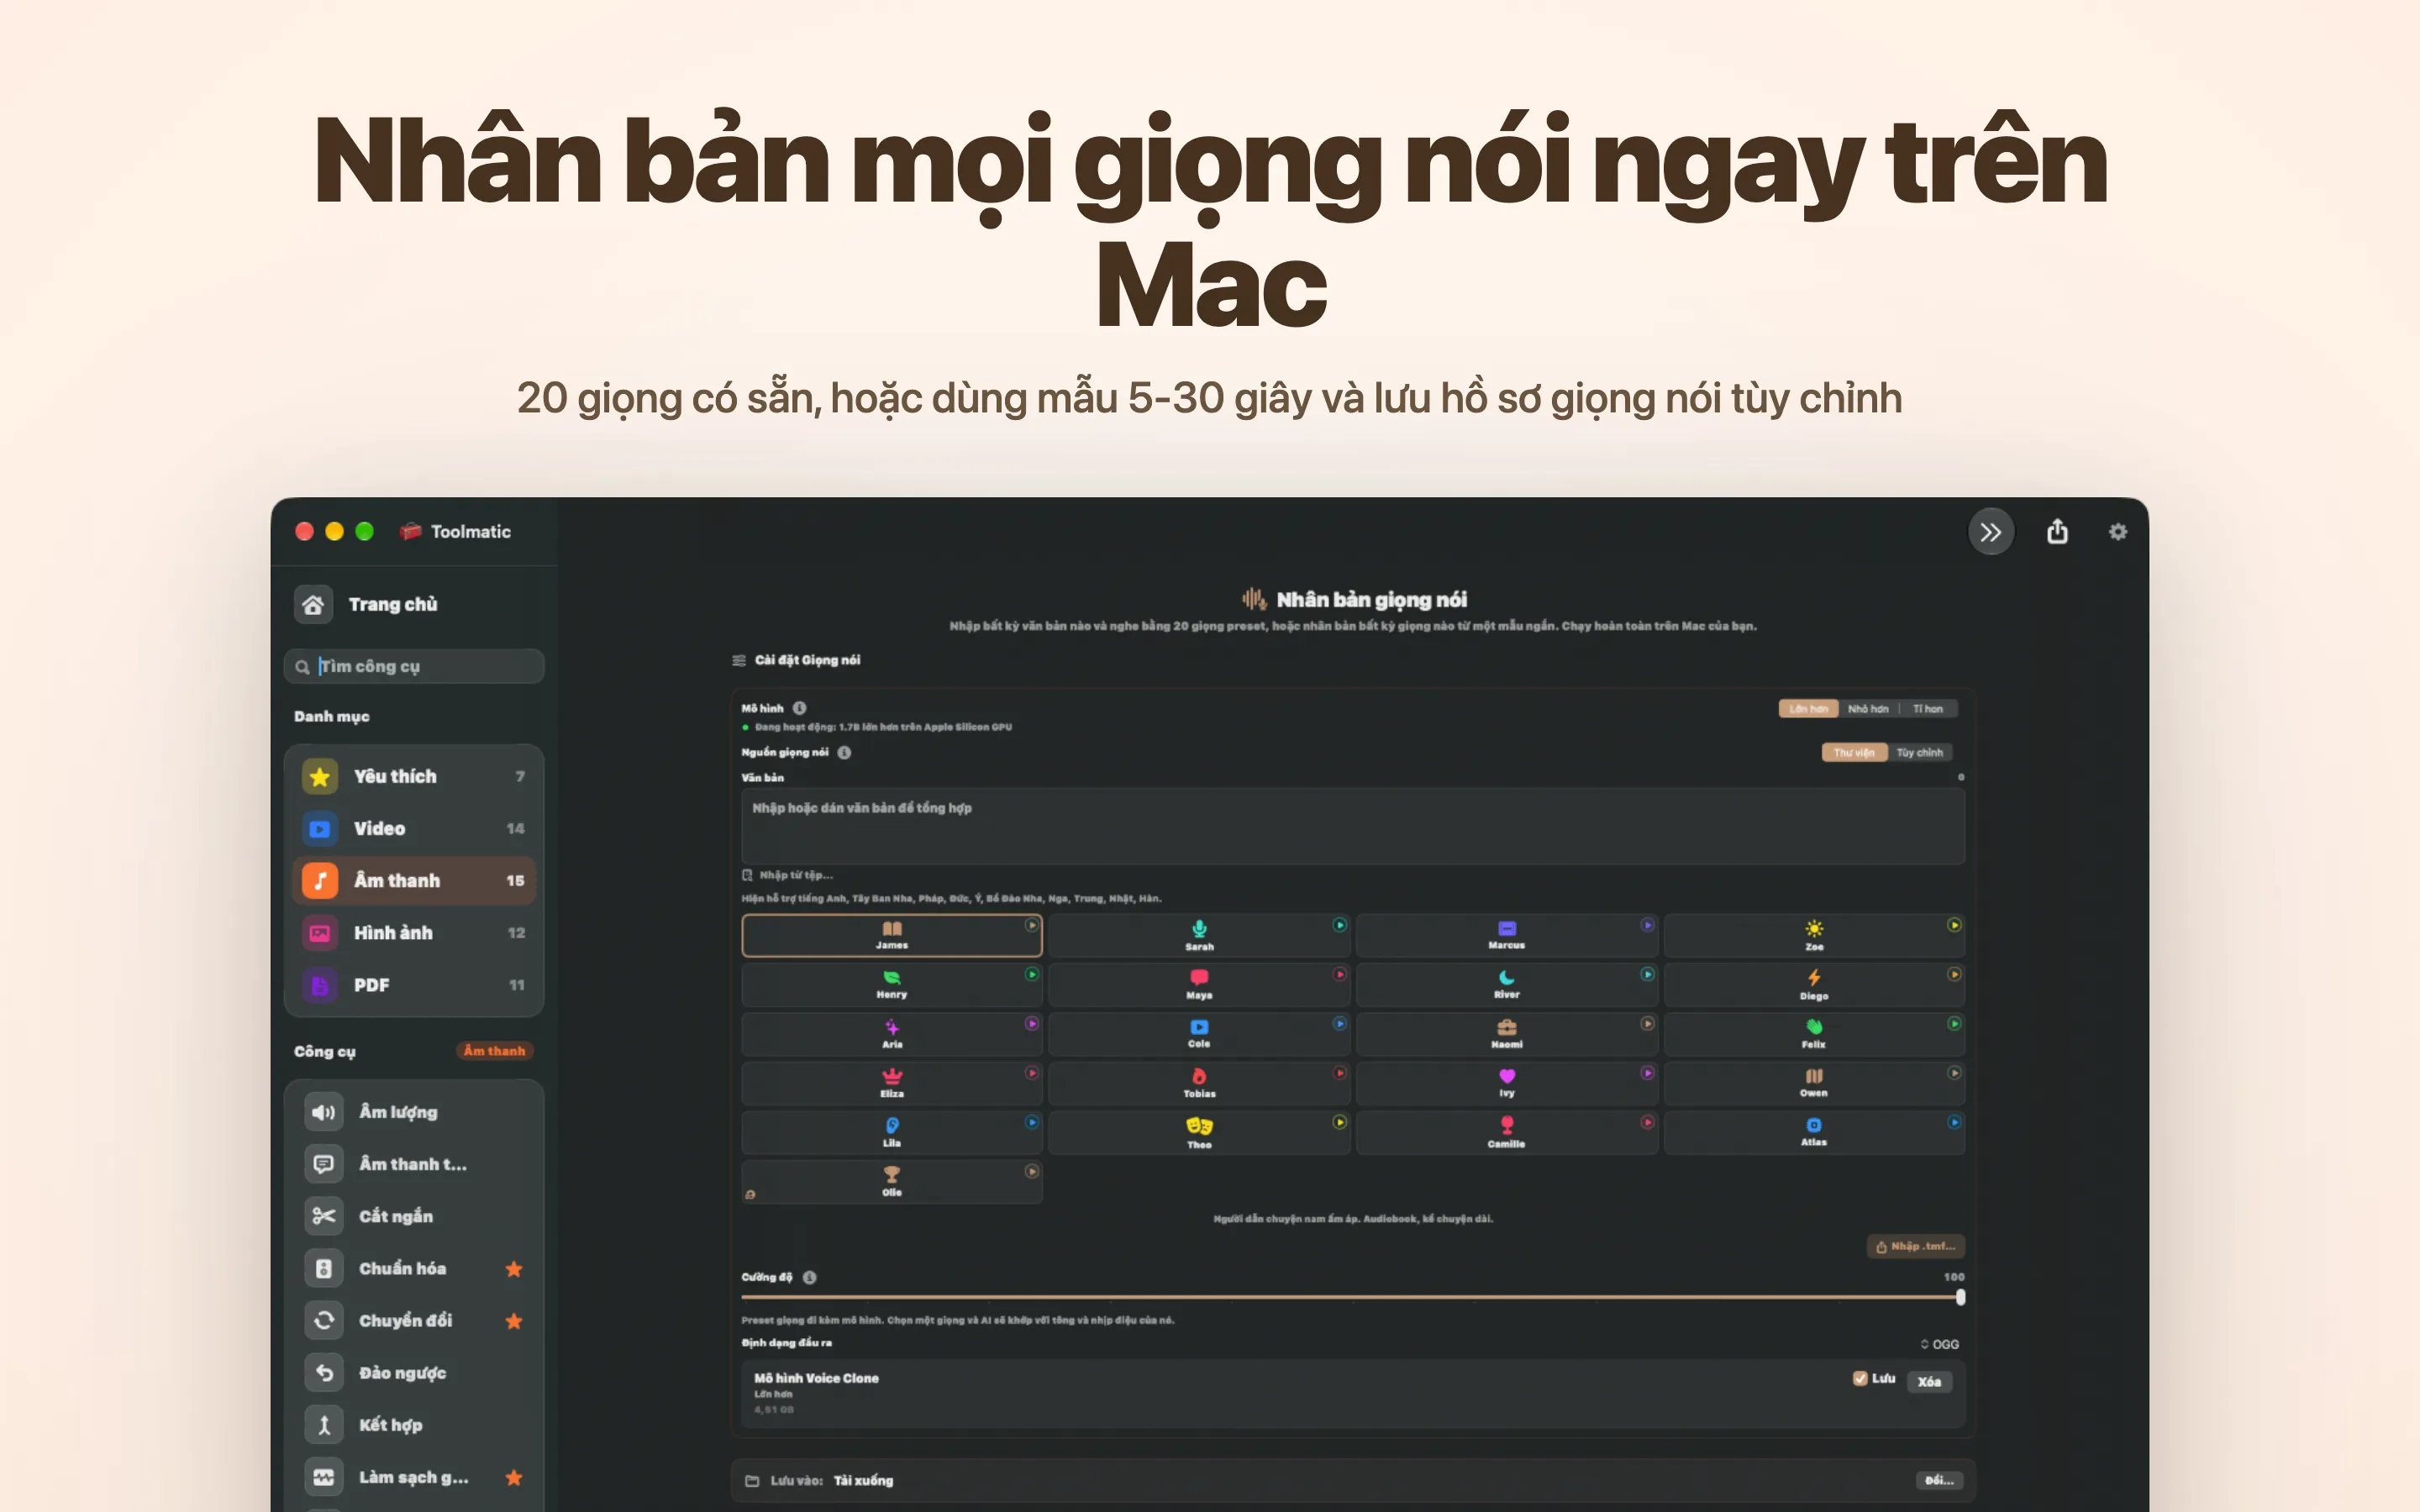Open the Làm sạch g... tool
This screenshot has width=2420, height=1512.
pyautogui.click(x=413, y=1477)
